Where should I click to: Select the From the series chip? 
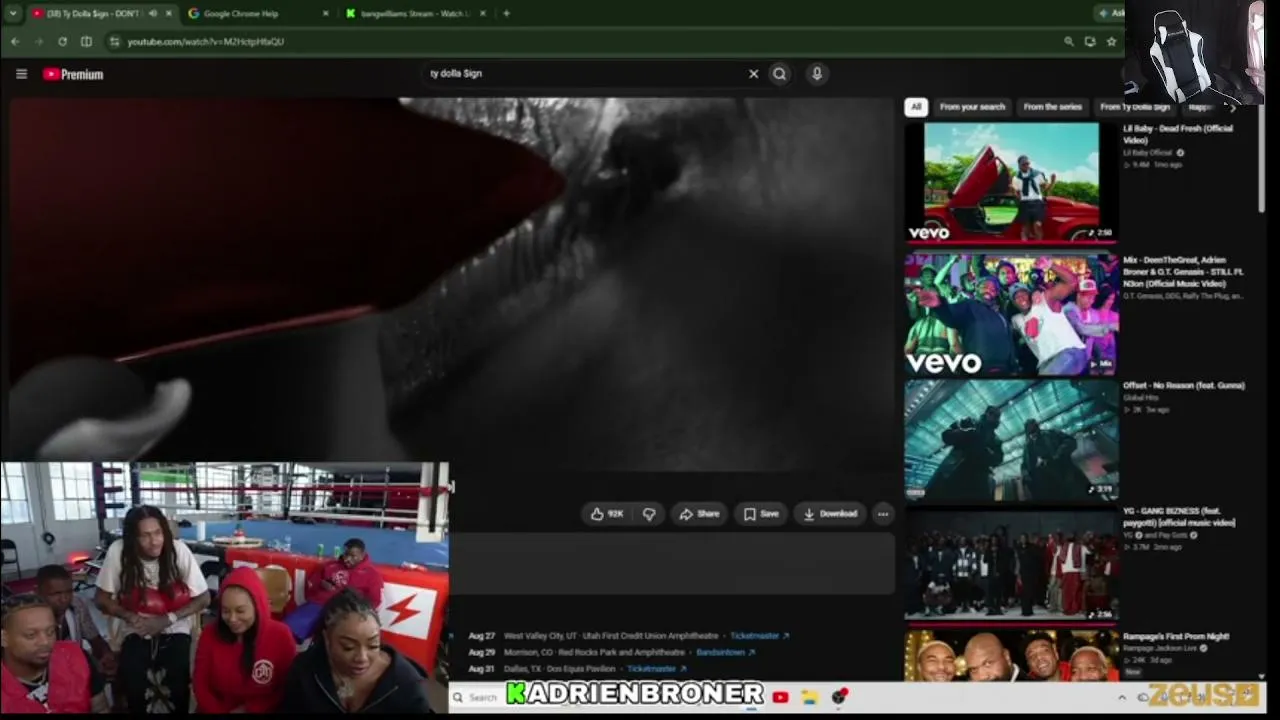1052,107
